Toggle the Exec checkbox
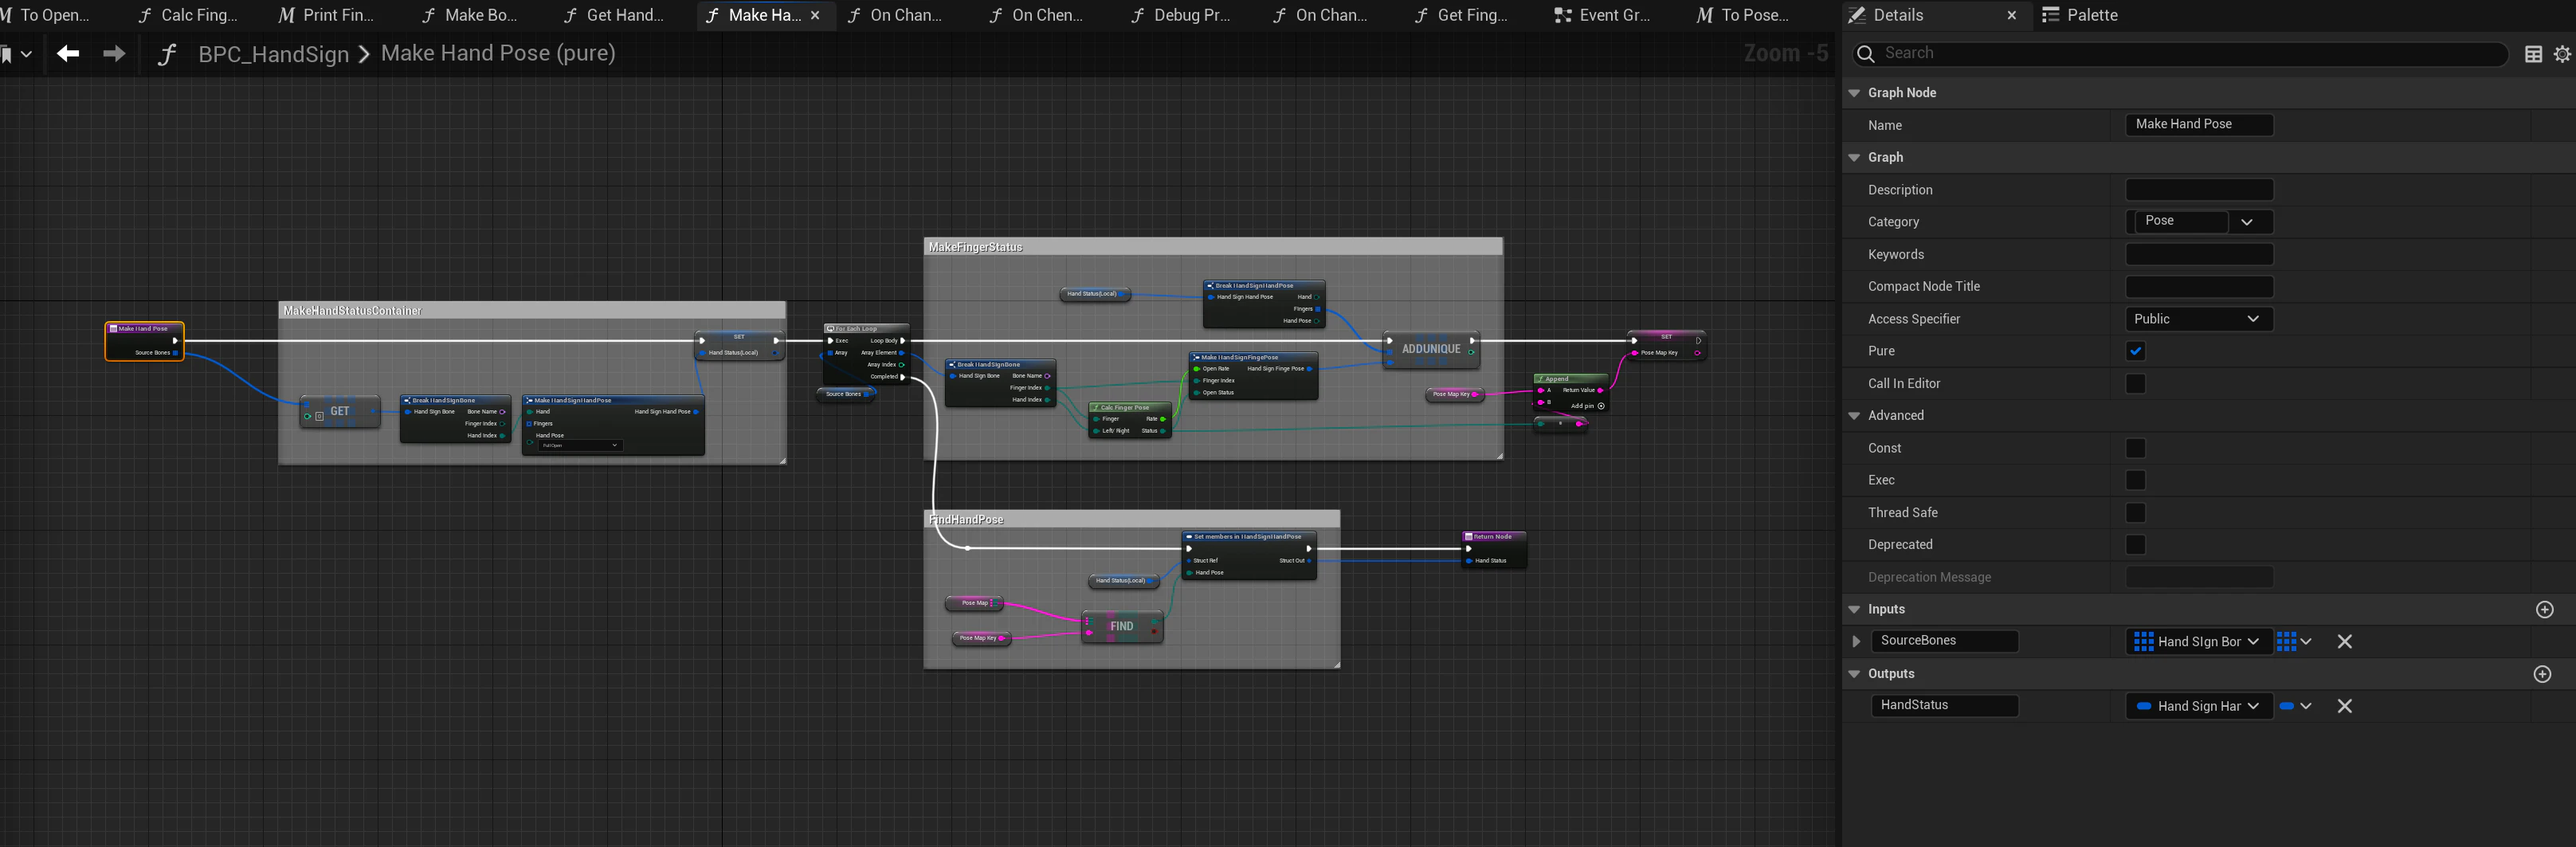The height and width of the screenshot is (847, 2576). pos(2135,480)
